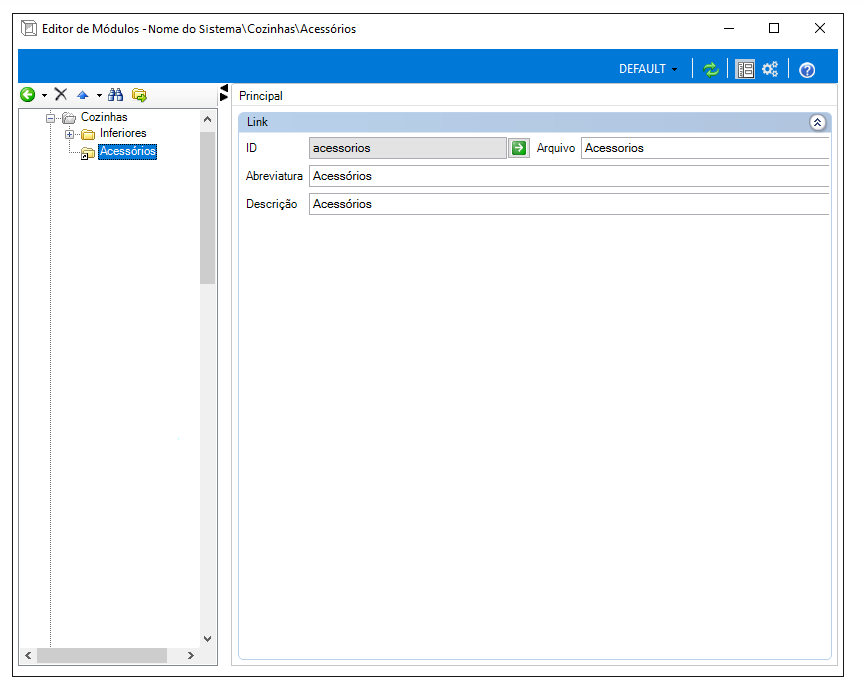Viewport: 864px width, 699px height.
Task: Open help with the question mark icon
Action: click(x=807, y=70)
